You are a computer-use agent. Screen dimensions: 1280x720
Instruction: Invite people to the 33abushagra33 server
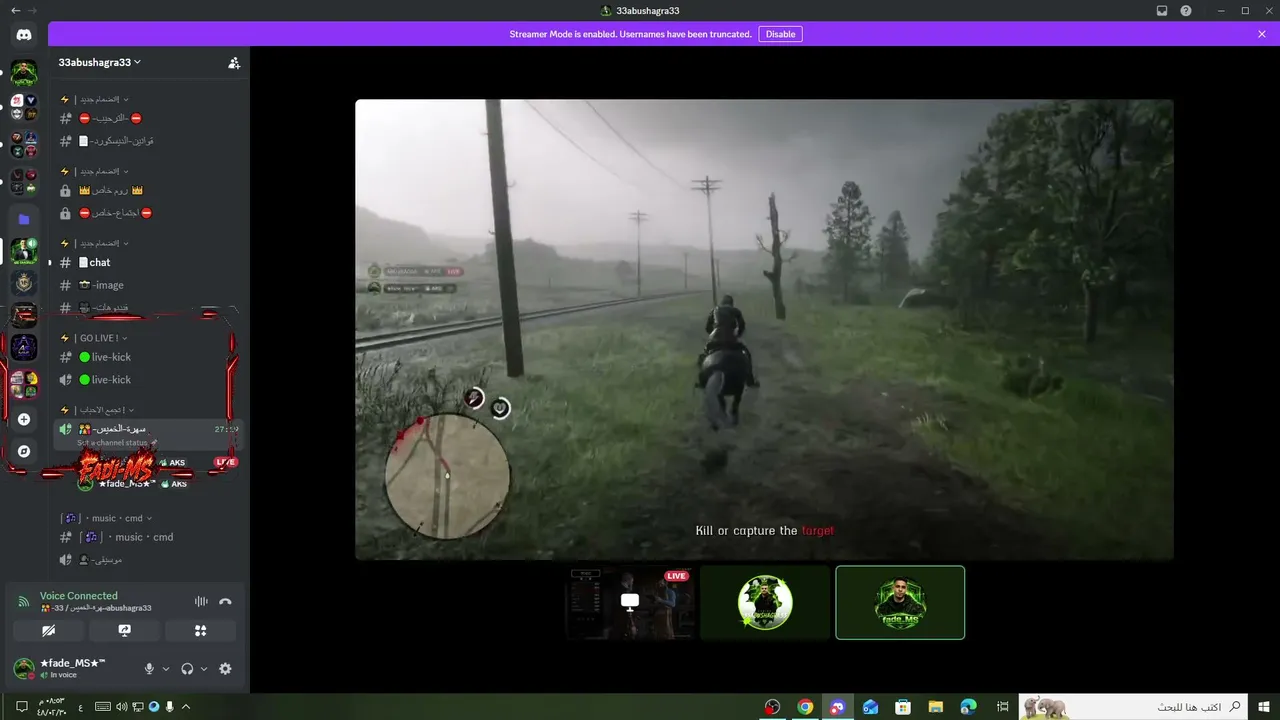tap(234, 62)
